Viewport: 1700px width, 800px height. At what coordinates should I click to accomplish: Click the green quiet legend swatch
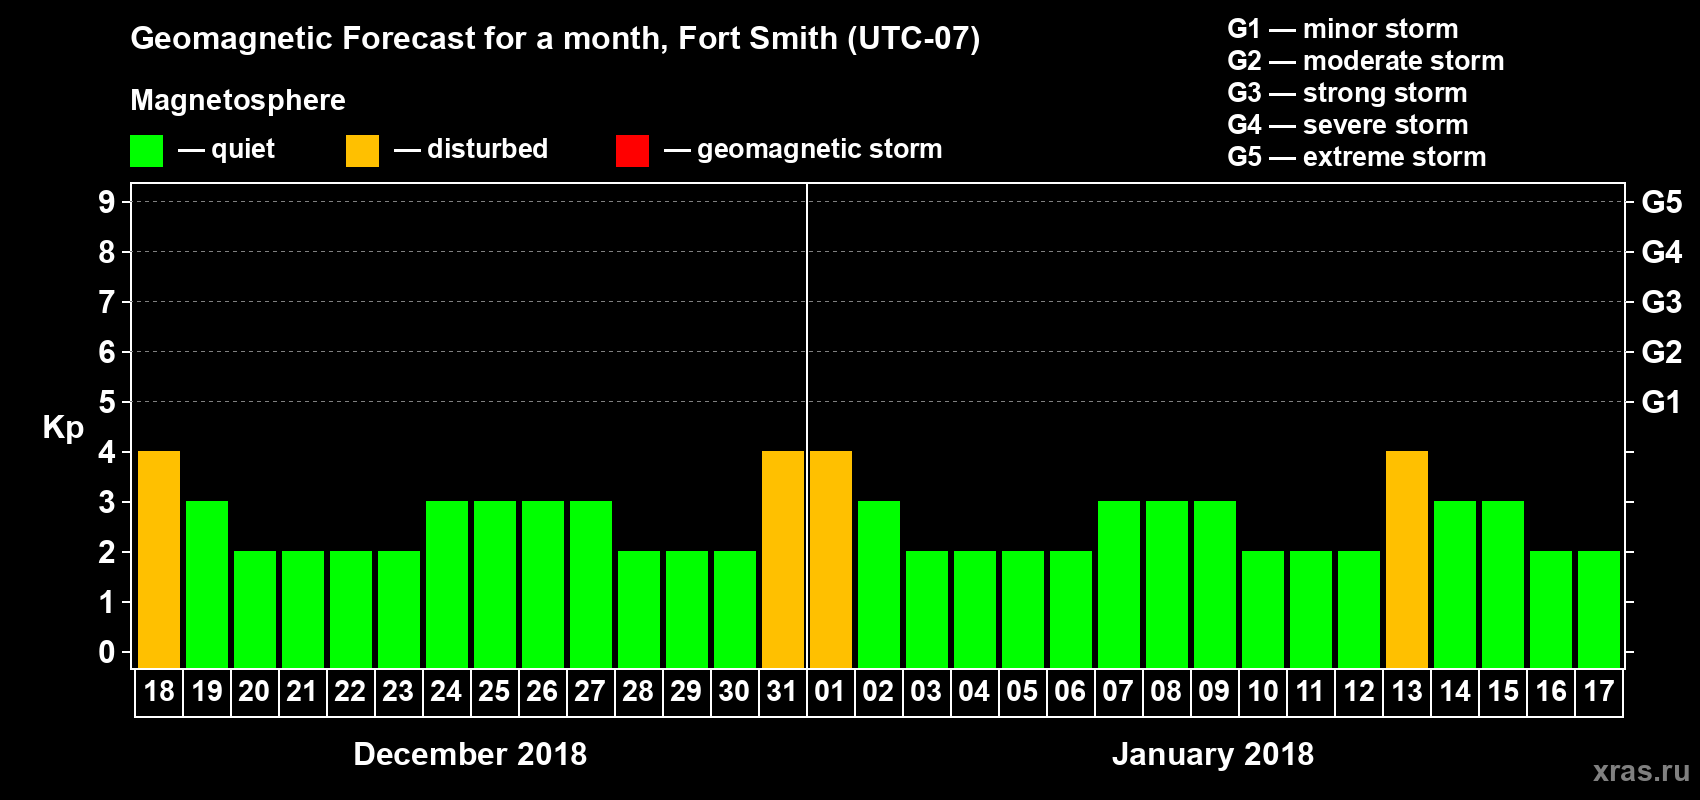click(146, 151)
